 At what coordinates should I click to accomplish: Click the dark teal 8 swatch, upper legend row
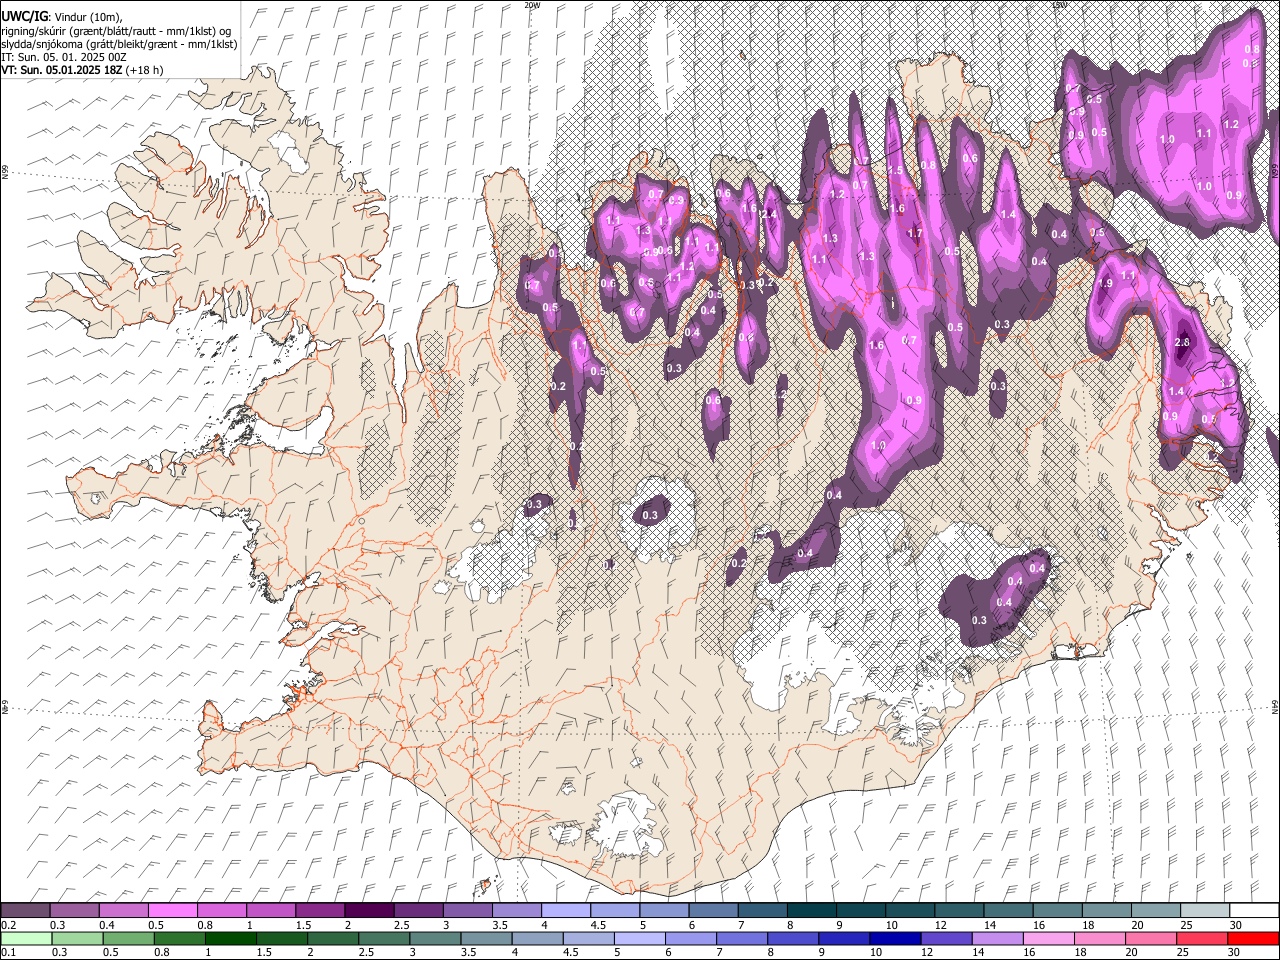(x=810, y=911)
